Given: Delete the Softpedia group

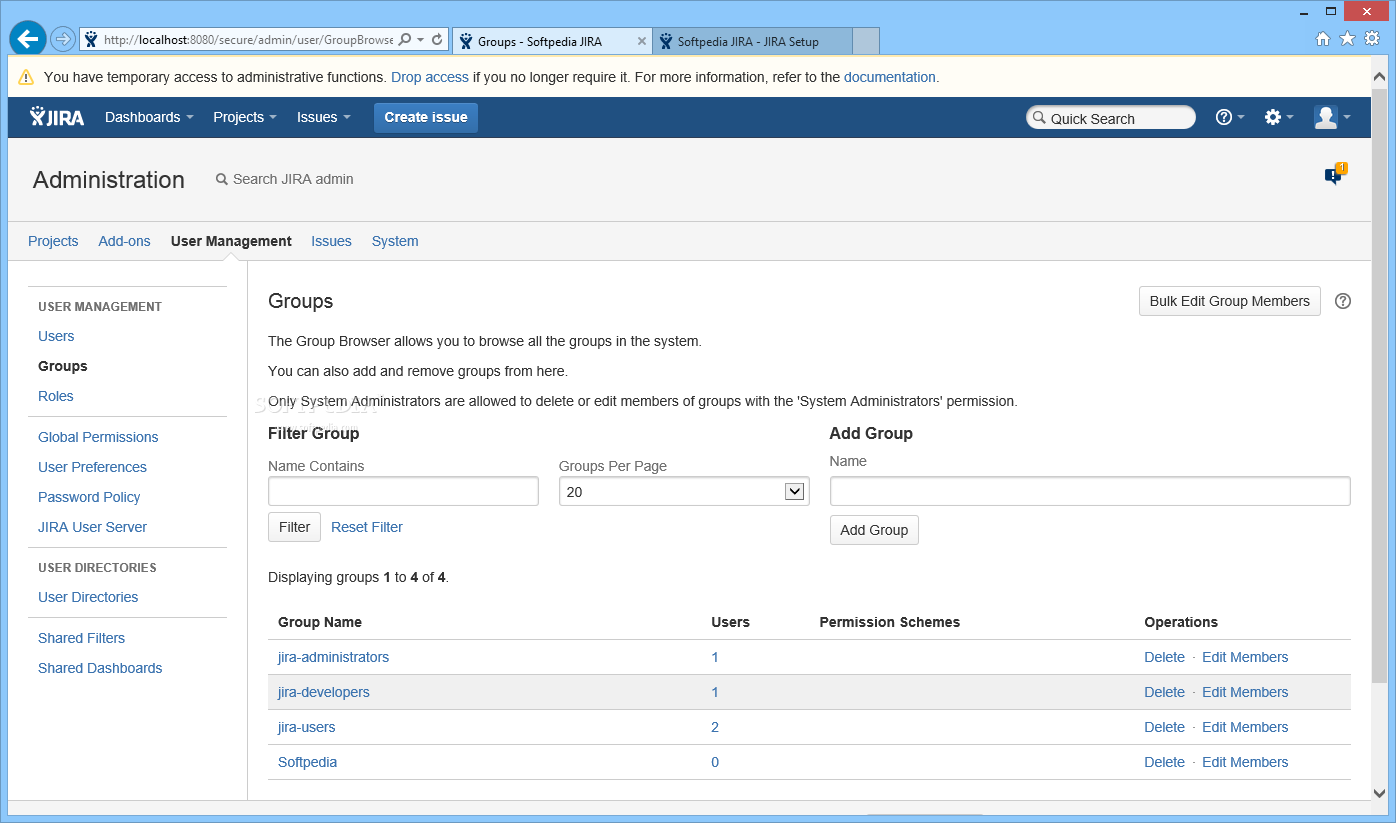Looking at the screenshot, I should click(x=1164, y=762).
